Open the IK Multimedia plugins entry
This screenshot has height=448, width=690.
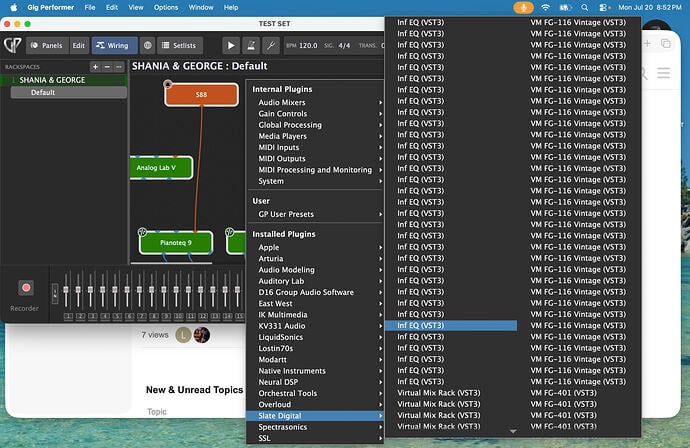[316, 315]
